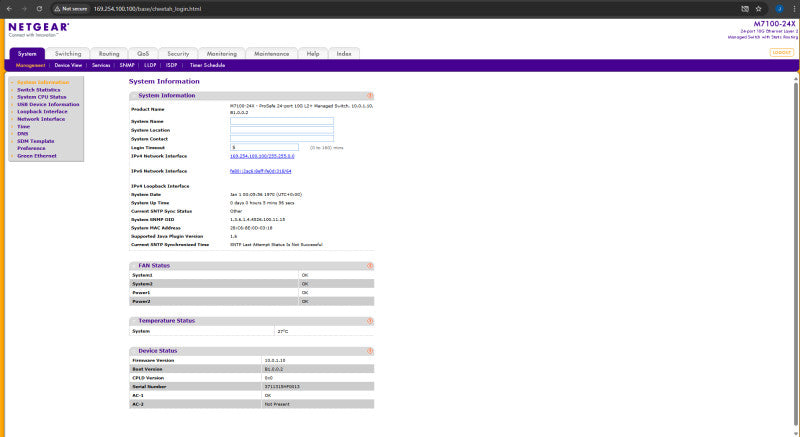The image size is (800, 437).
Task: Click the Login Timeout input field
Action: pos(264,147)
